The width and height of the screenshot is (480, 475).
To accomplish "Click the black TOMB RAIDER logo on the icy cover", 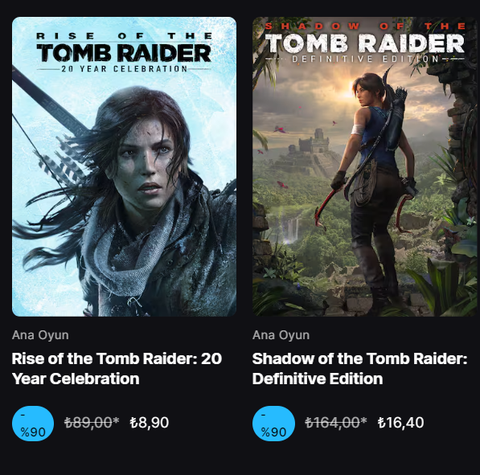I will (124, 53).
